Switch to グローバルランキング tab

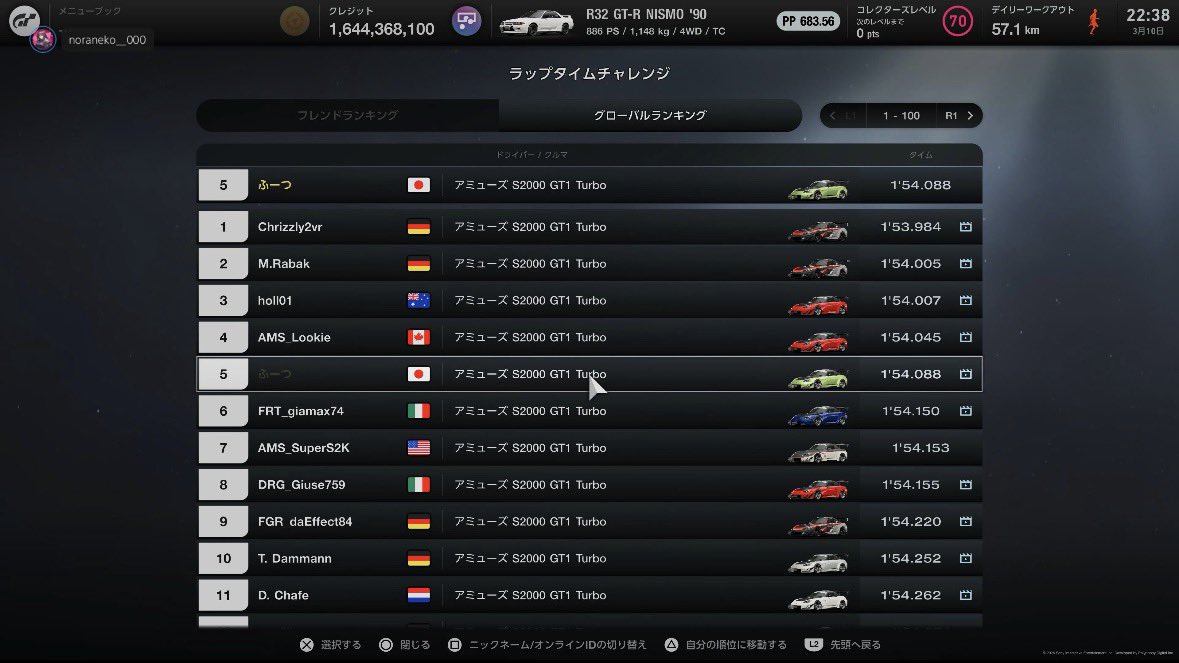[x=650, y=115]
